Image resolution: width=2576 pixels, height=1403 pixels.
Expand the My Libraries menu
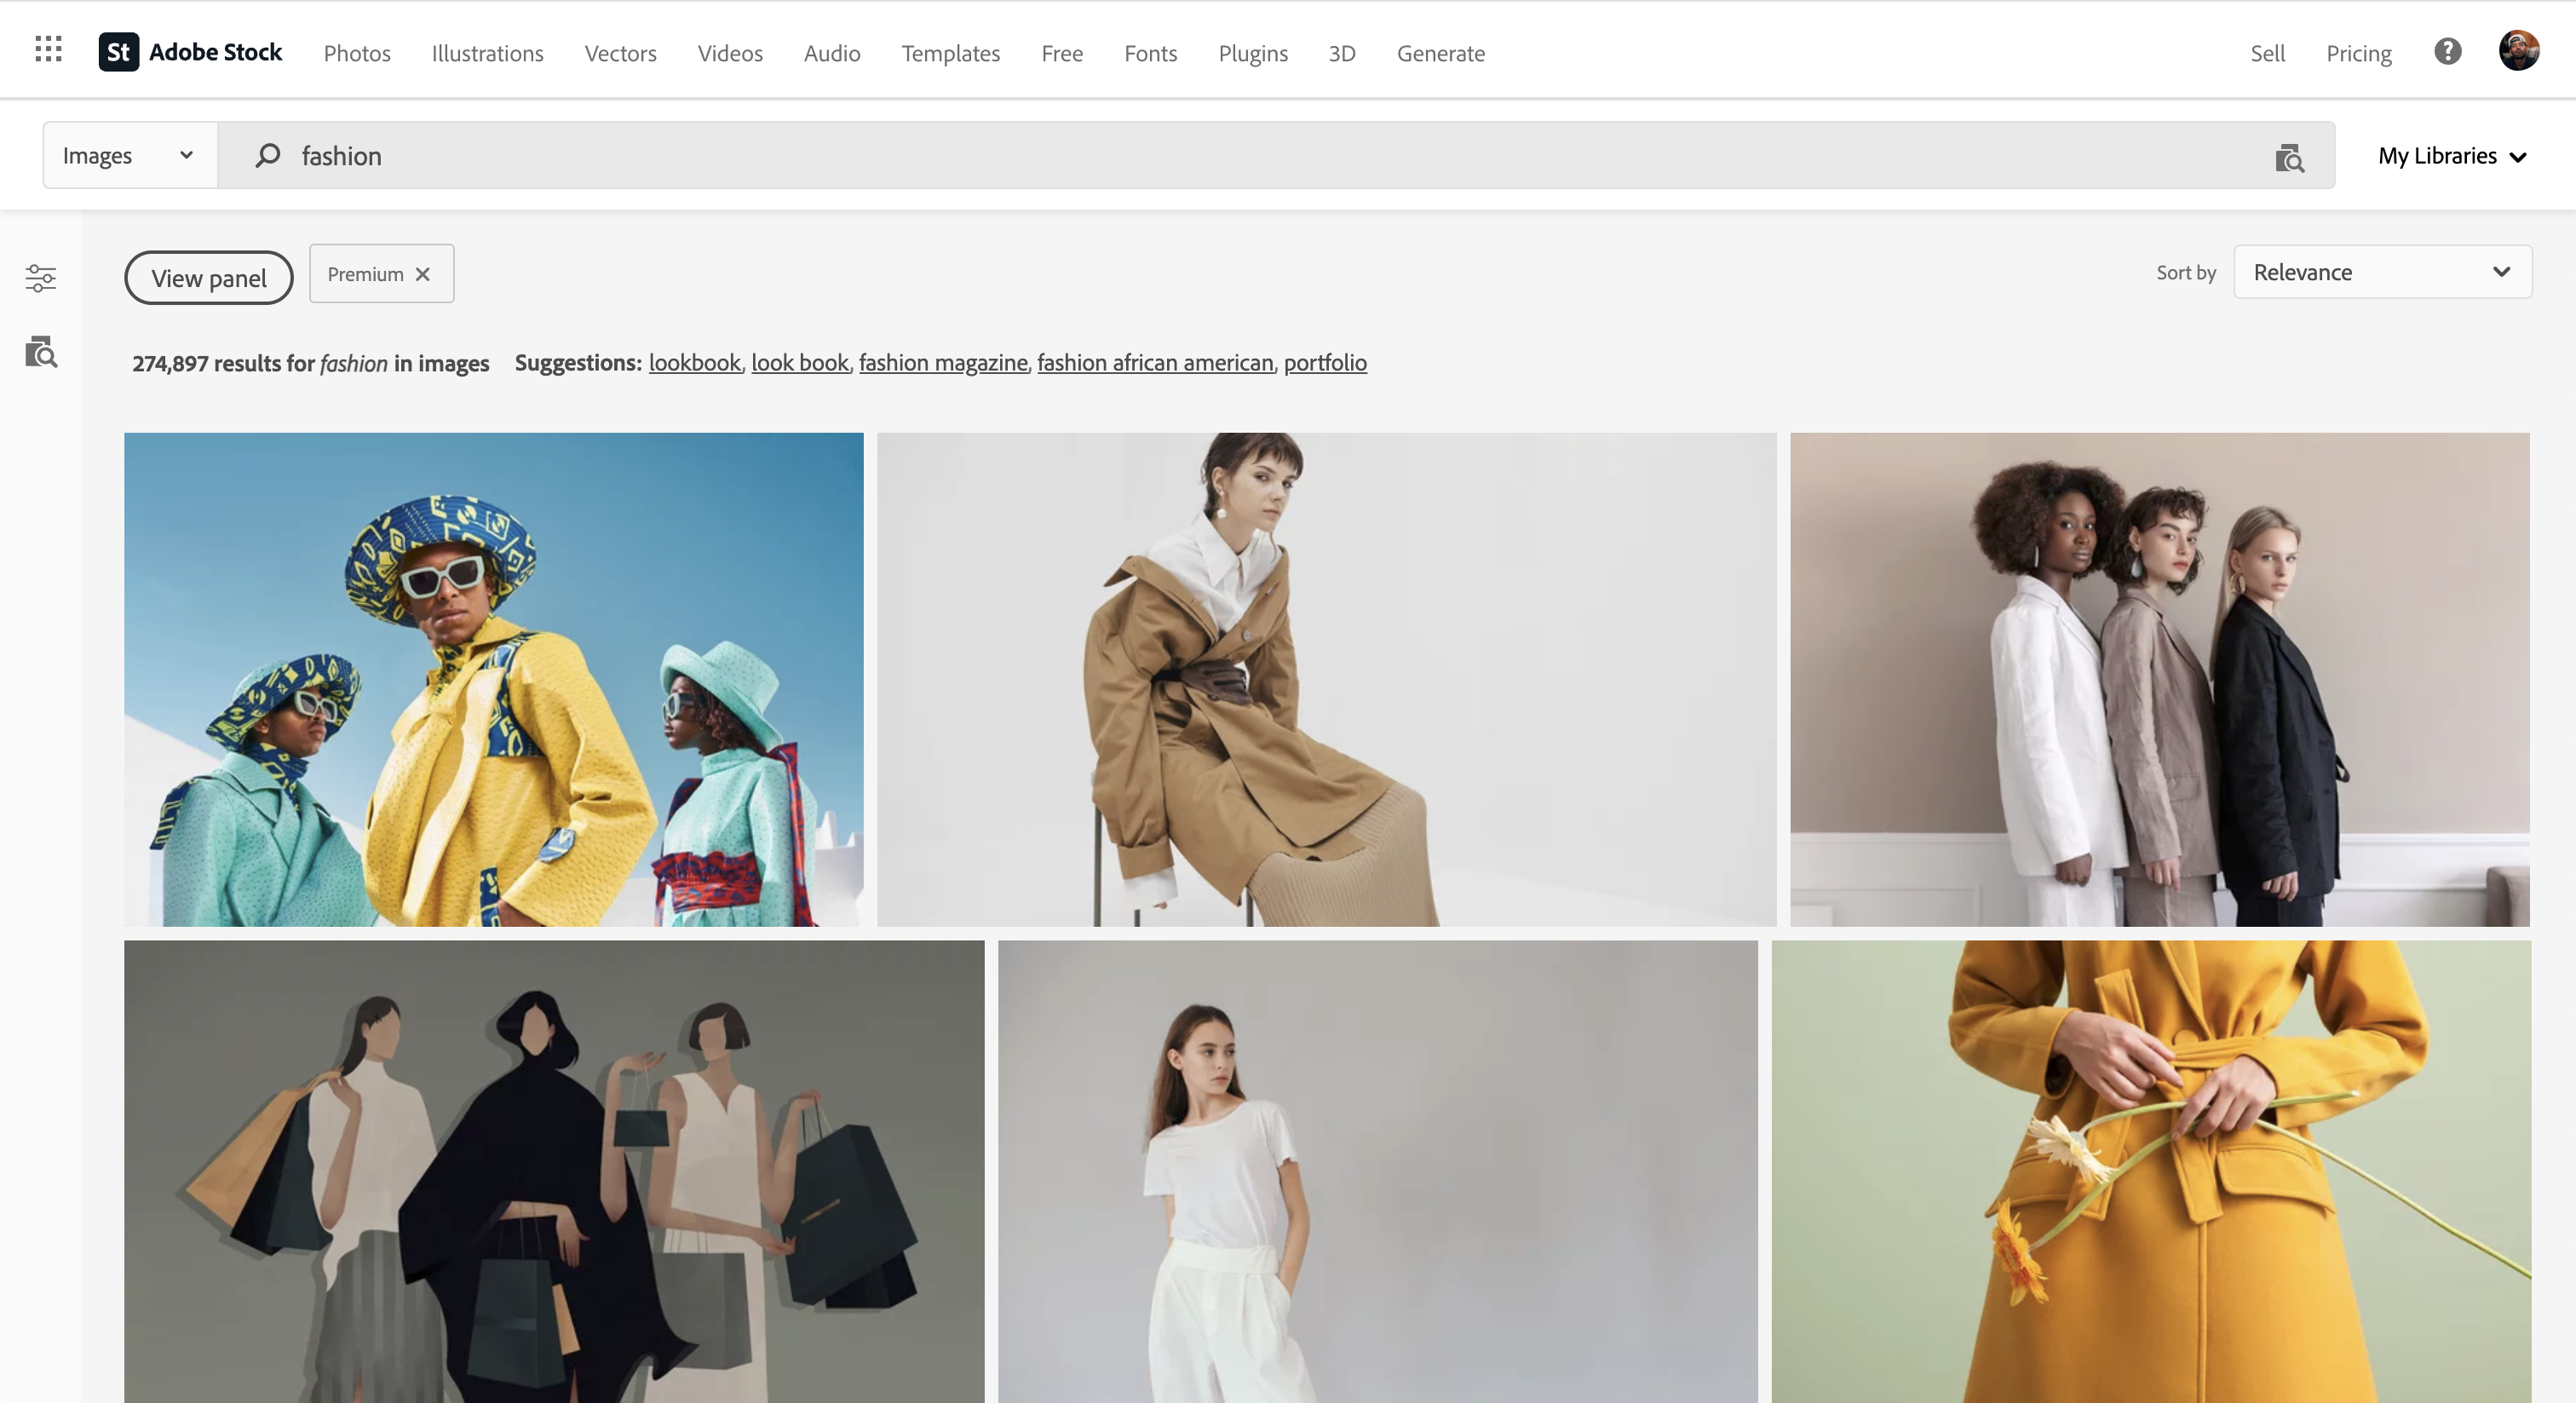tap(2452, 156)
